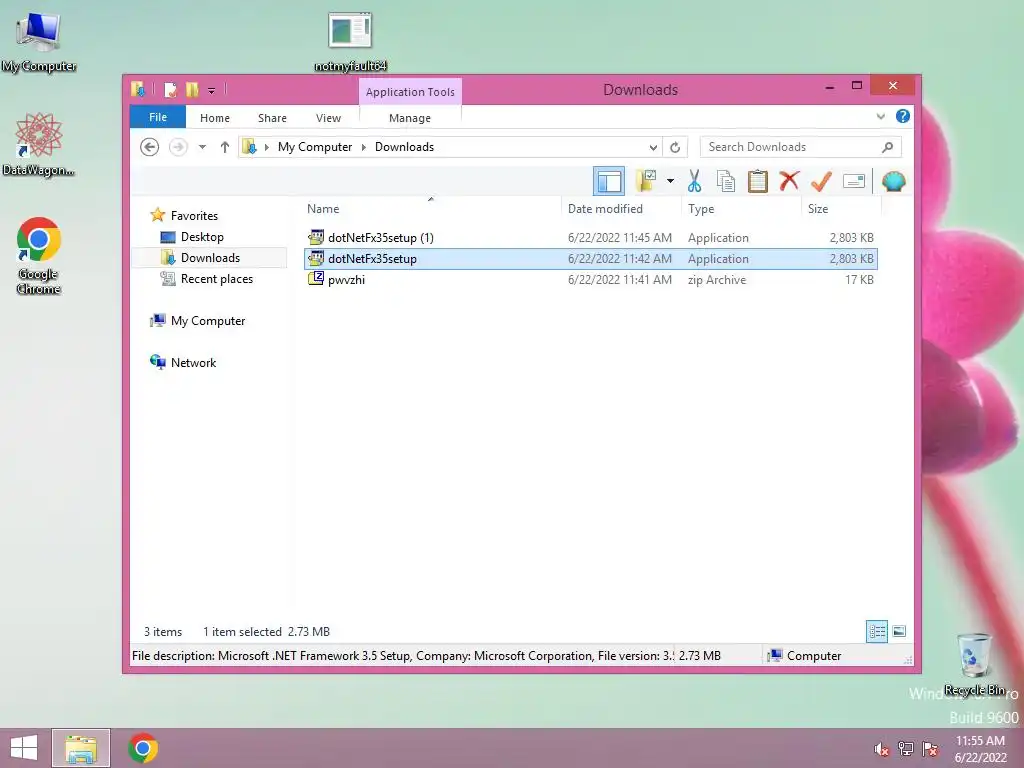Select the pwvzhi zip archive
1024x768 pixels.
590,280
